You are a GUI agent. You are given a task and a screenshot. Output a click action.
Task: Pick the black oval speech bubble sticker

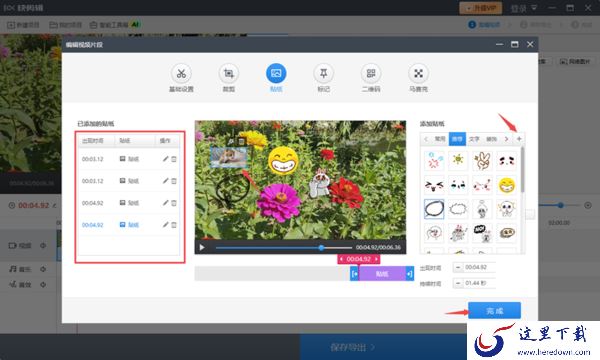coord(434,209)
